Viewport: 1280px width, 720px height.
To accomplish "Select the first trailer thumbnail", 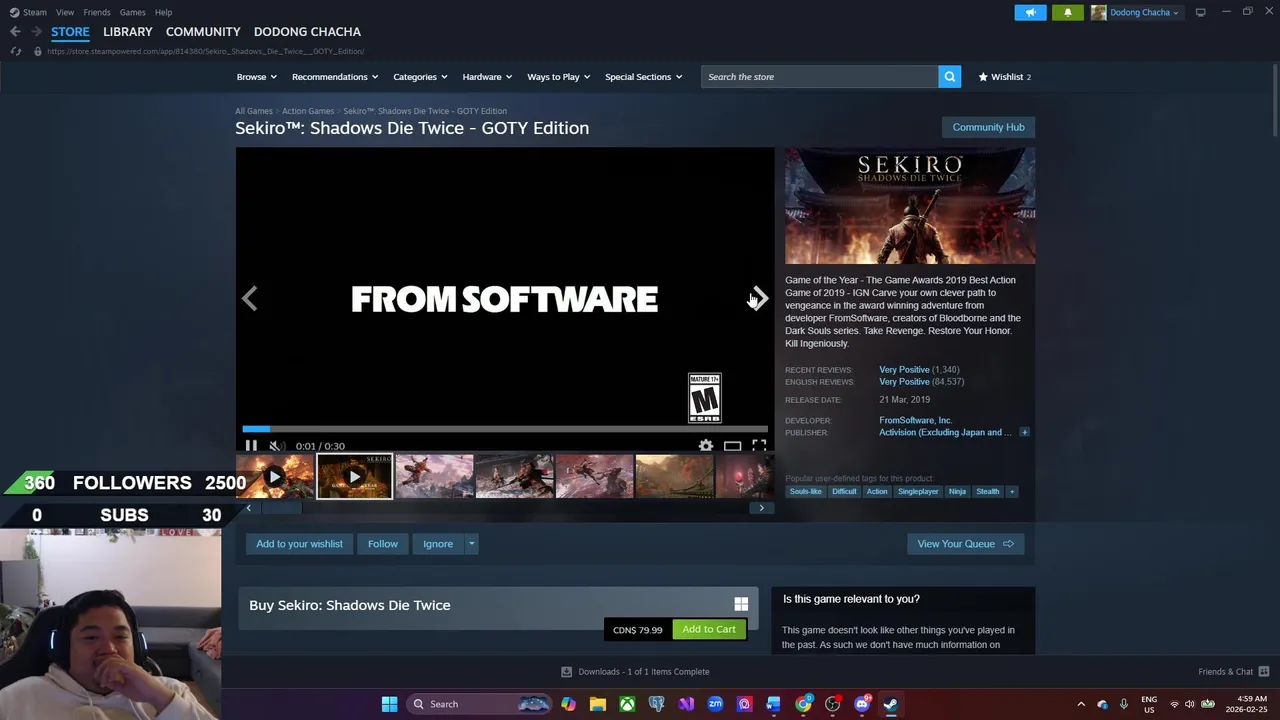I will click(x=275, y=477).
